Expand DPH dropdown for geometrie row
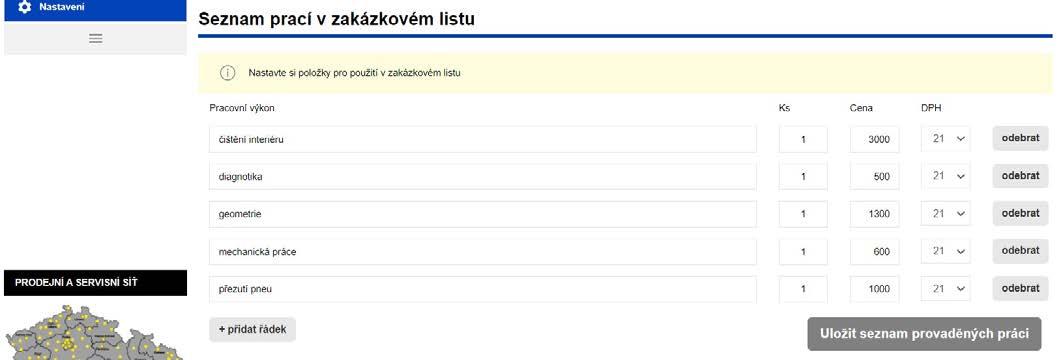 pos(946,214)
